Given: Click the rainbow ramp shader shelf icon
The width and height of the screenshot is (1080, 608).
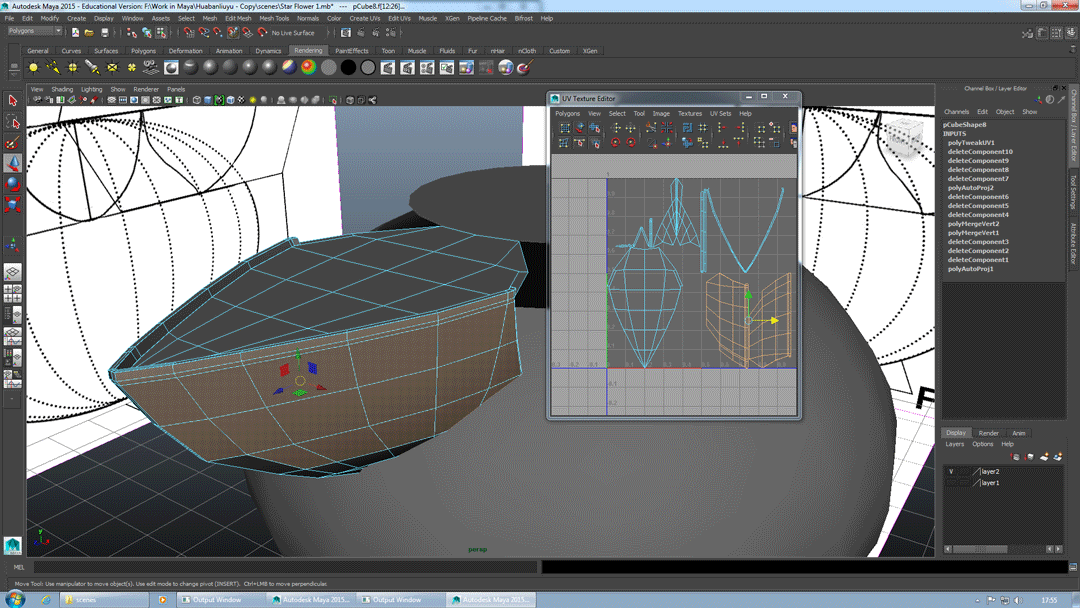Looking at the screenshot, I should (x=308, y=68).
